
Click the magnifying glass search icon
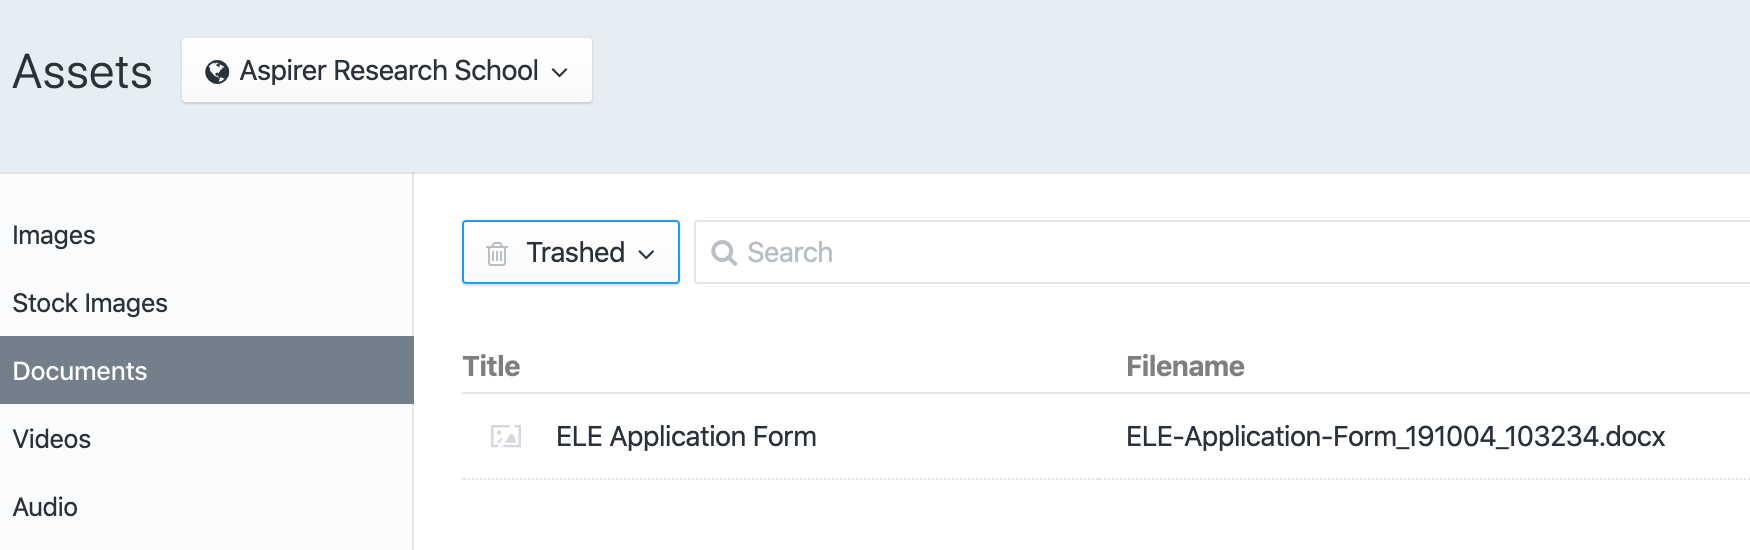[x=723, y=253]
